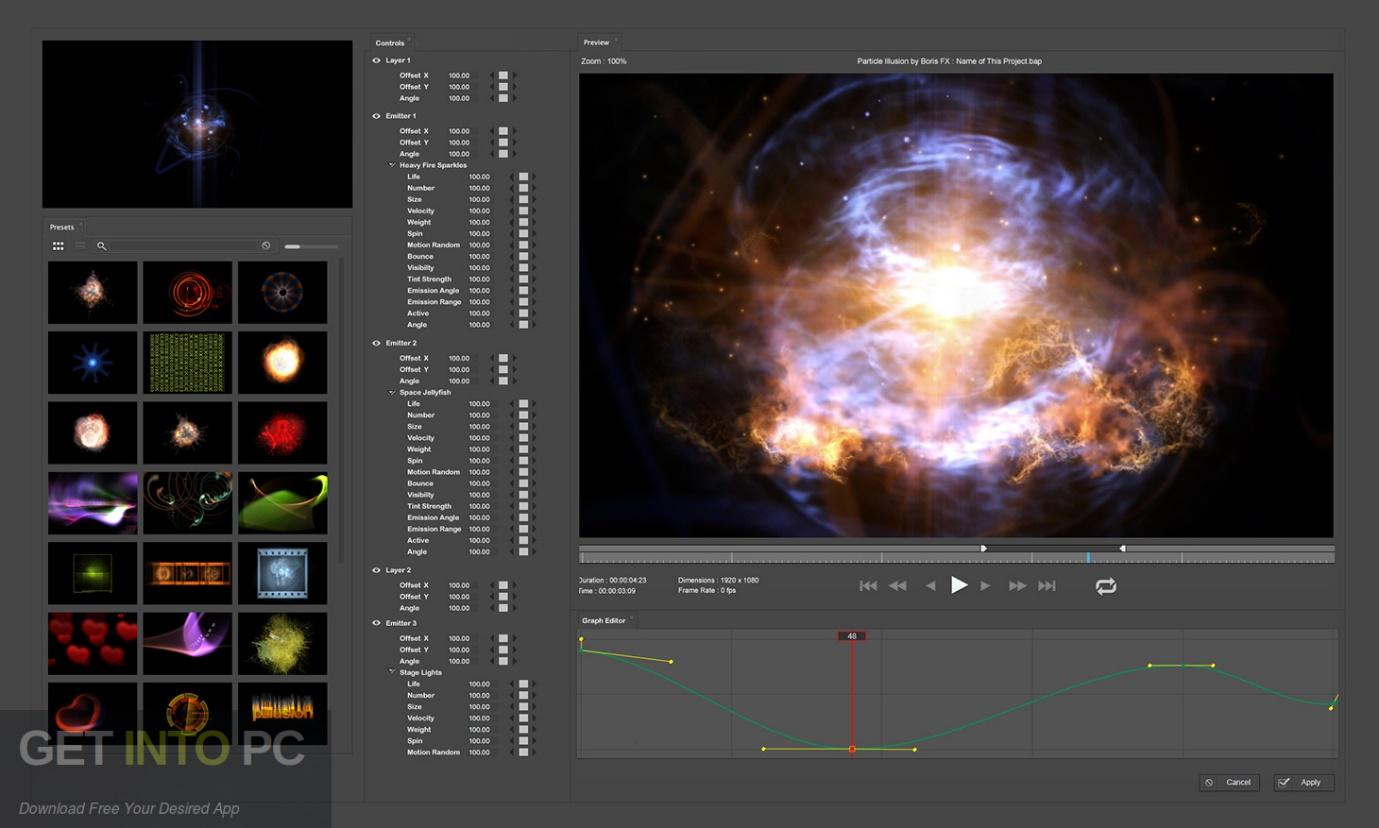Toggle visibility of Emitter 2
Screen dimensions: 1379x828
(377, 343)
